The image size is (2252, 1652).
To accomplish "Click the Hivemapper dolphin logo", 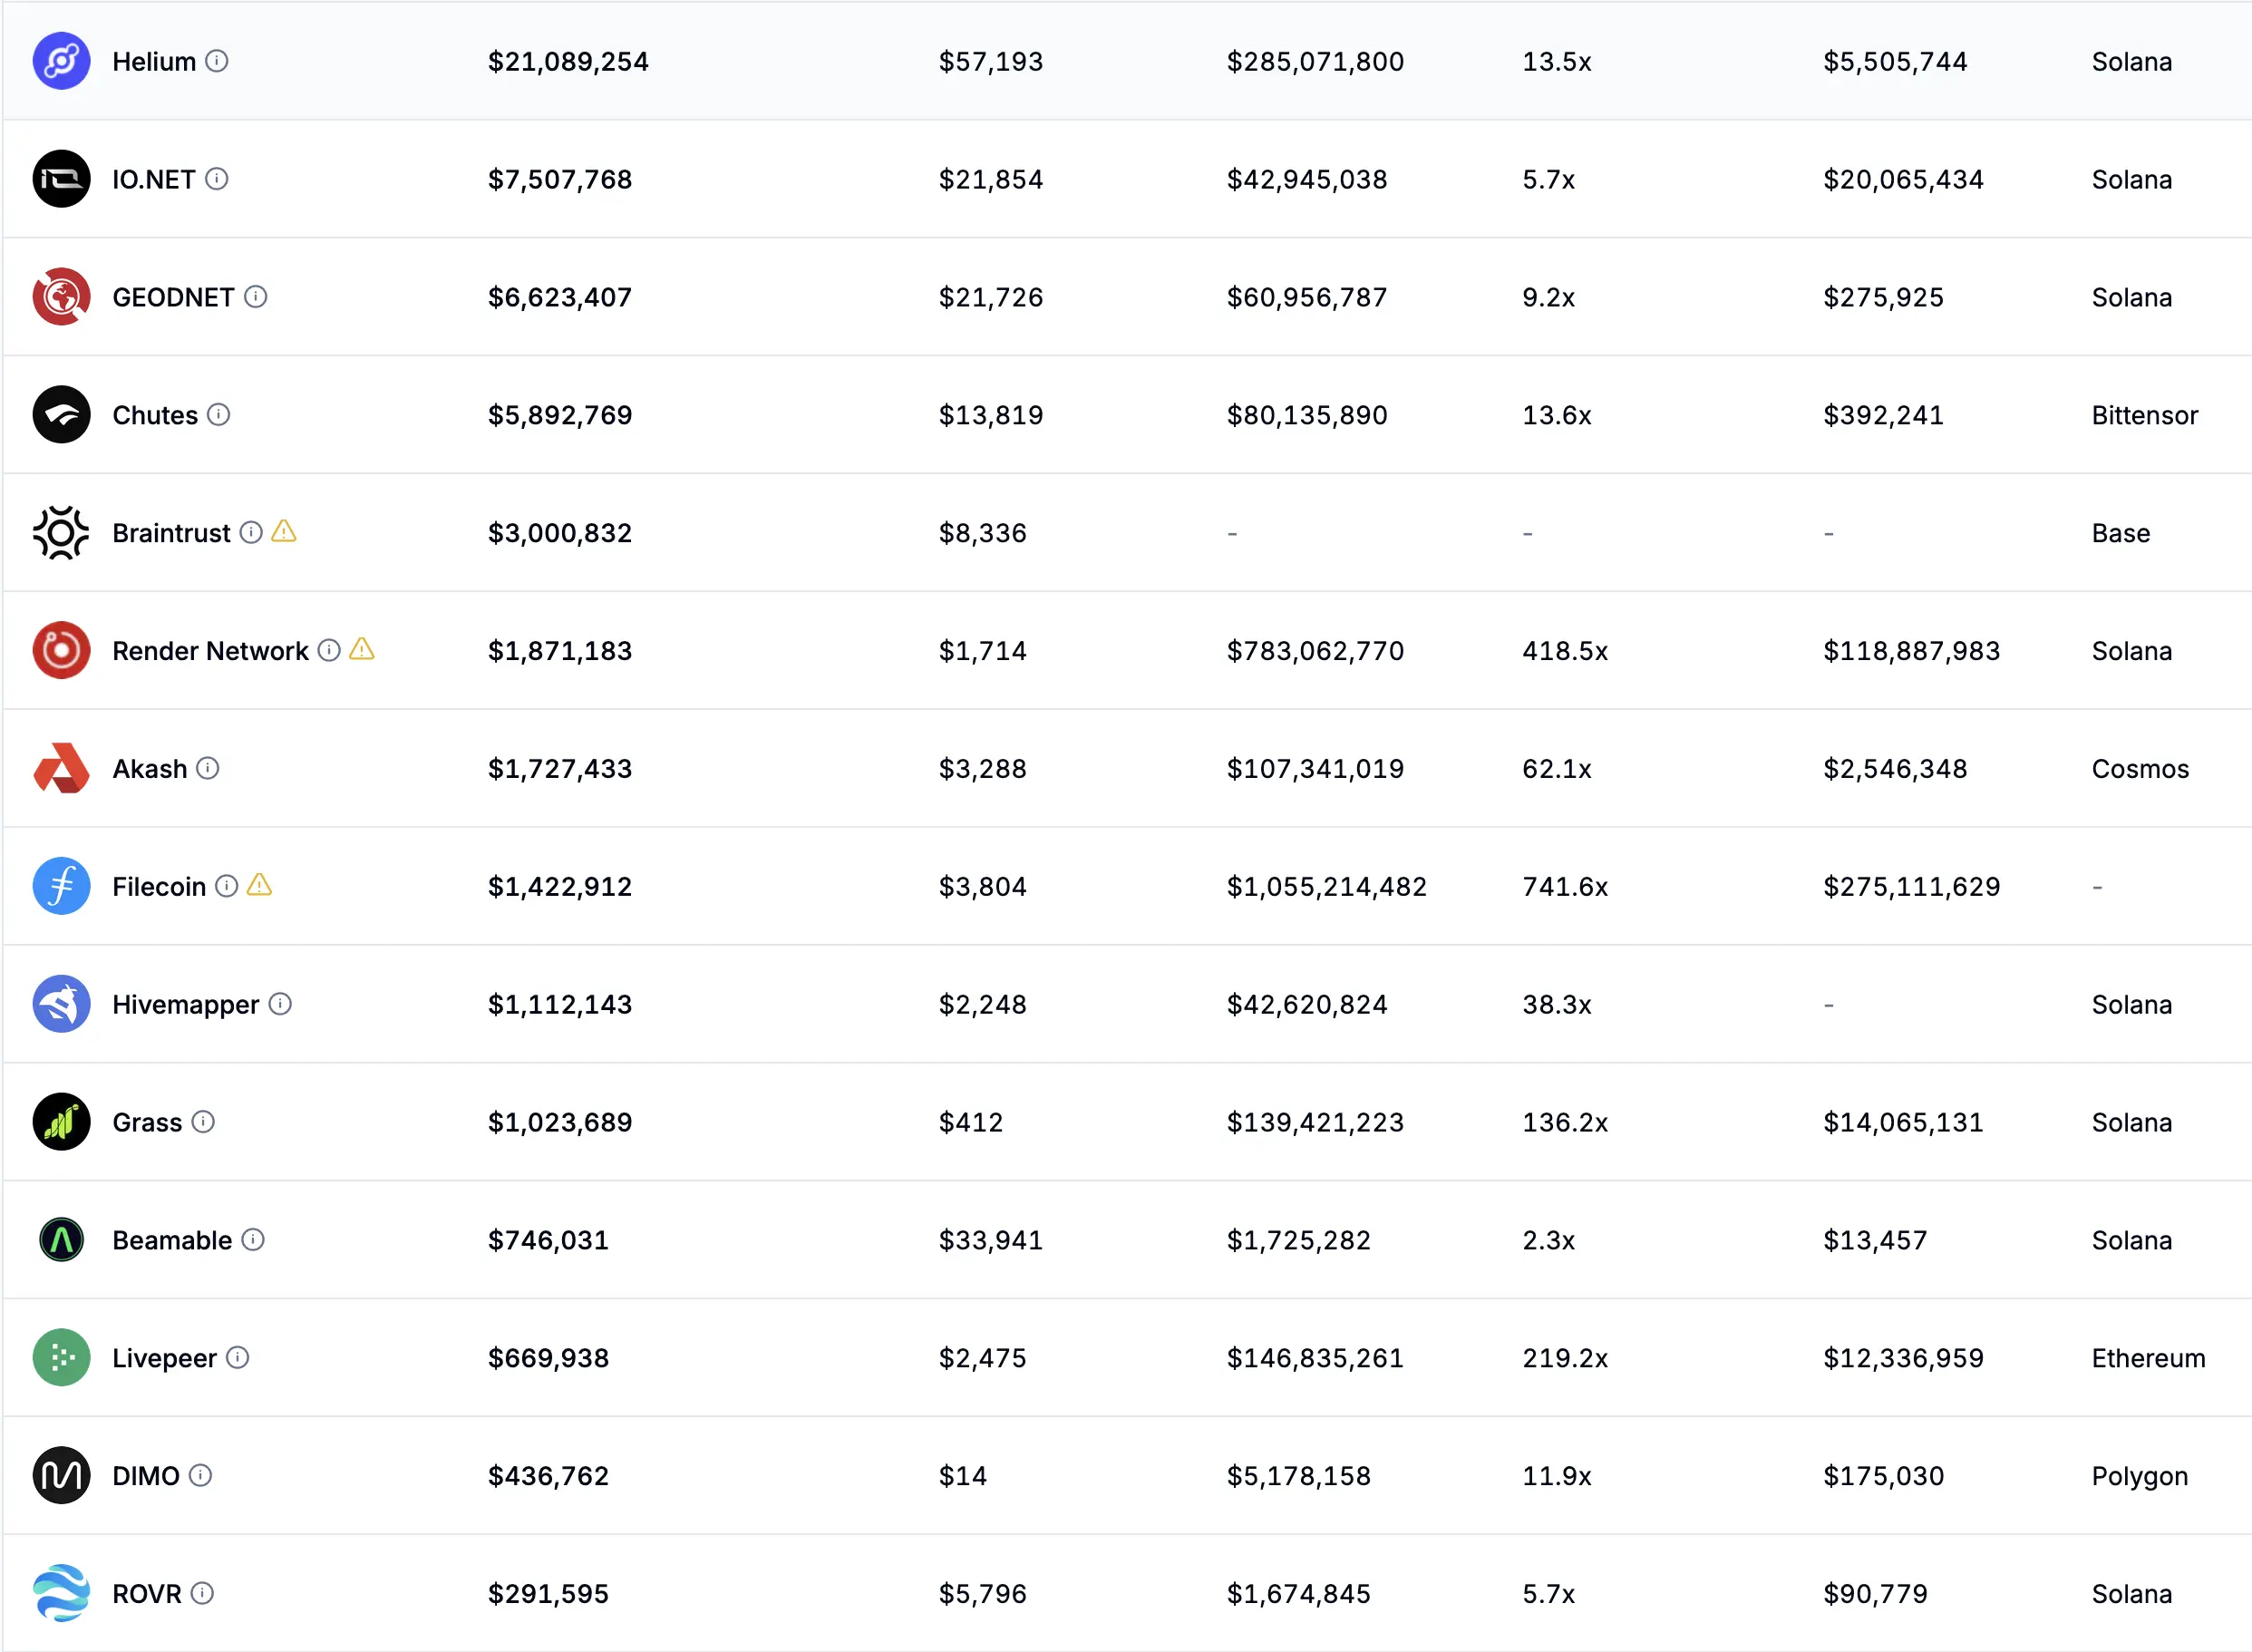I will coord(61,1004).
